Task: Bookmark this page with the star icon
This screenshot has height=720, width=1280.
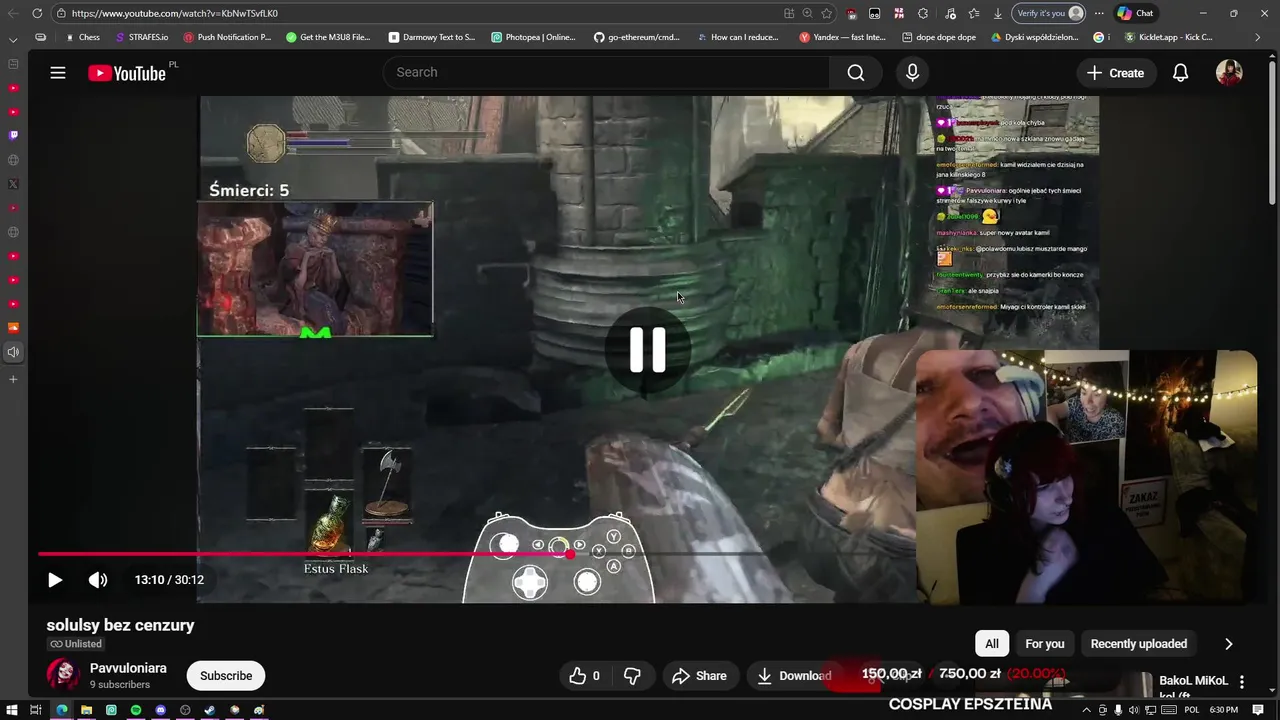Action: click(826, 13)
